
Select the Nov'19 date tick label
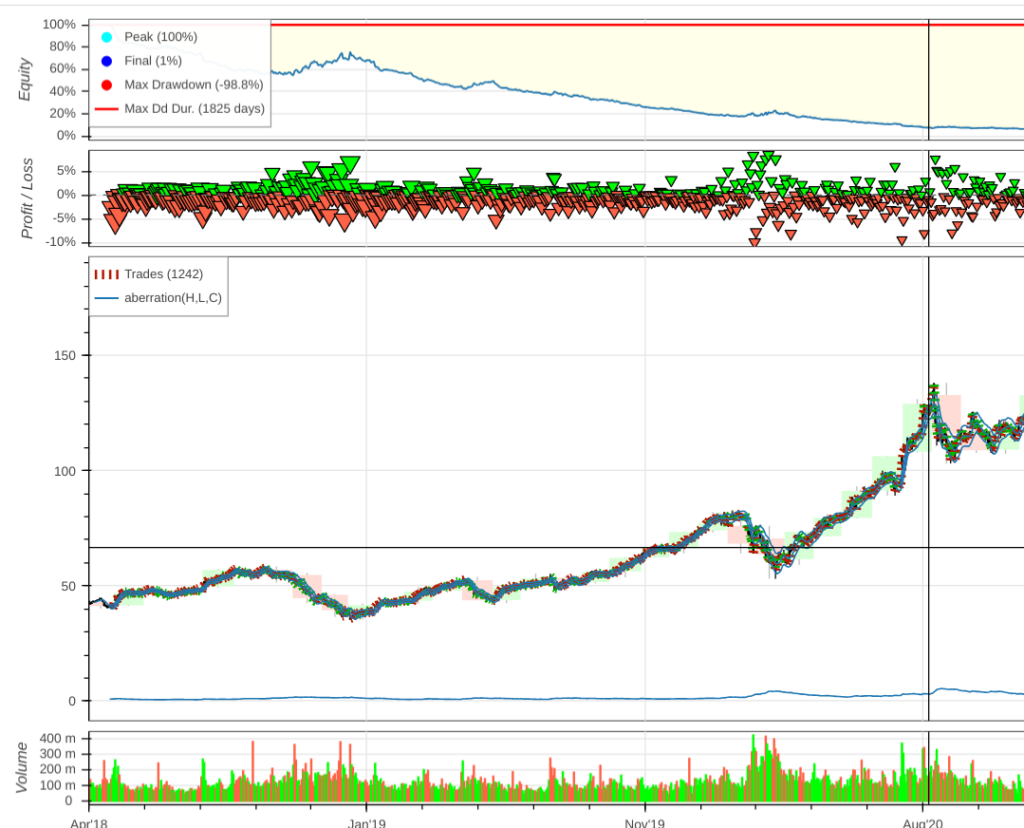point(645,822)
